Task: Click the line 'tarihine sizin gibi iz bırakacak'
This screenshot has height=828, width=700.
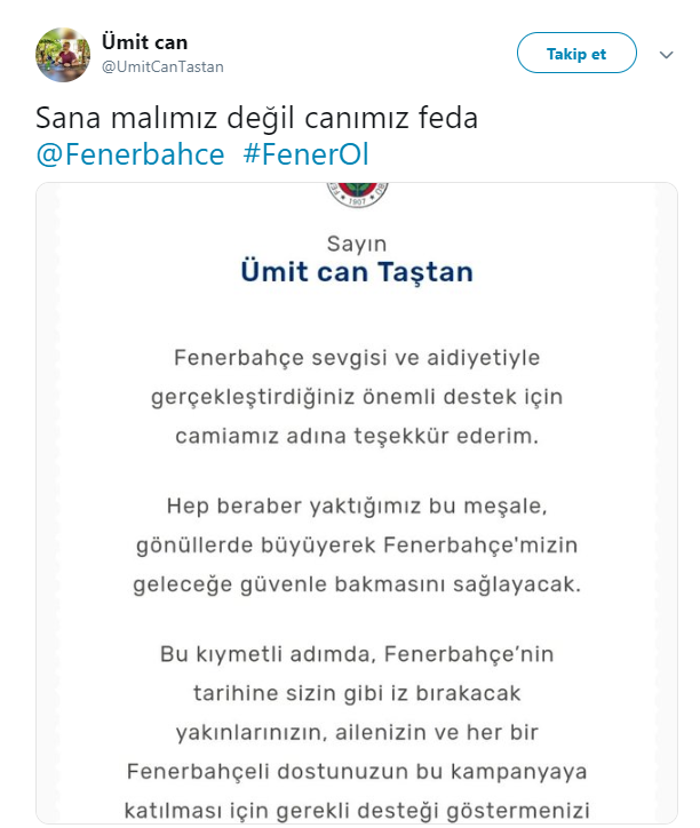Action: (x=356, y=692)
